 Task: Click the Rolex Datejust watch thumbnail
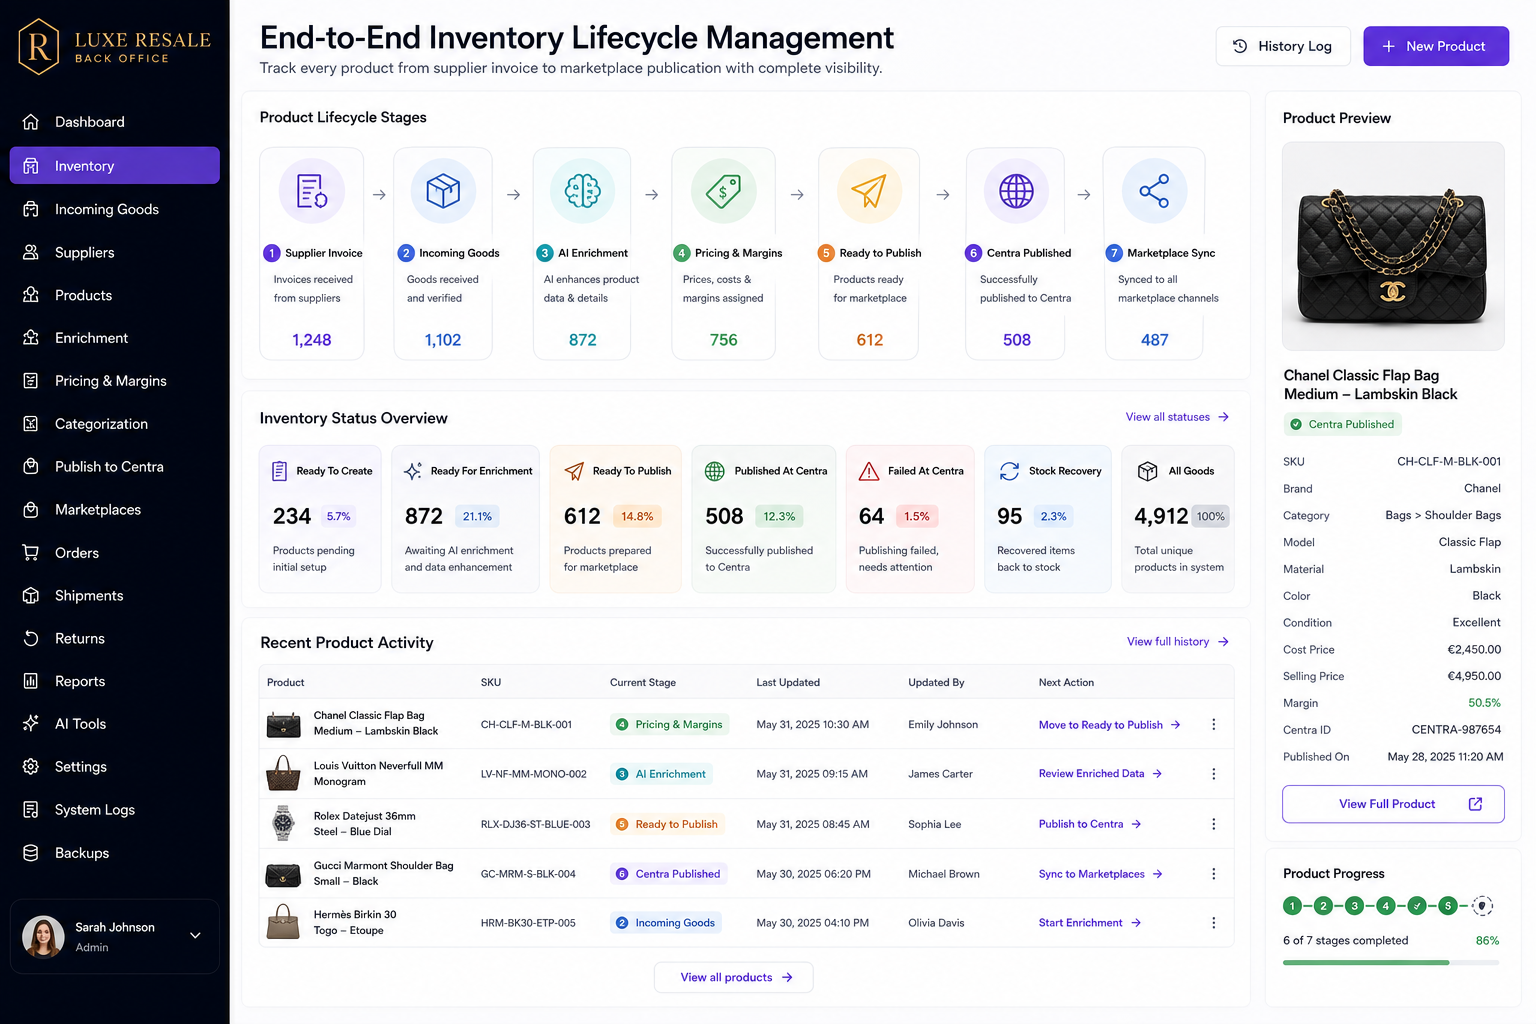283,823
